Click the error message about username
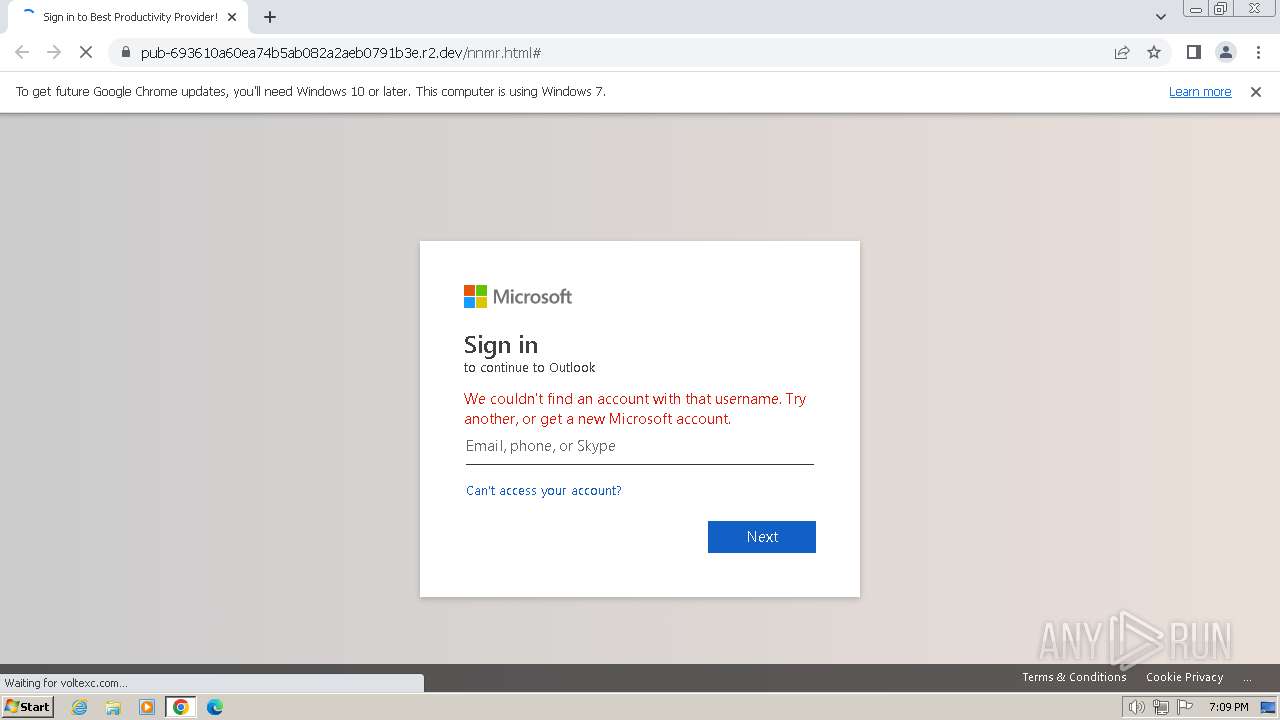Viewport: 1280px width, 720px height. [635, 408]
